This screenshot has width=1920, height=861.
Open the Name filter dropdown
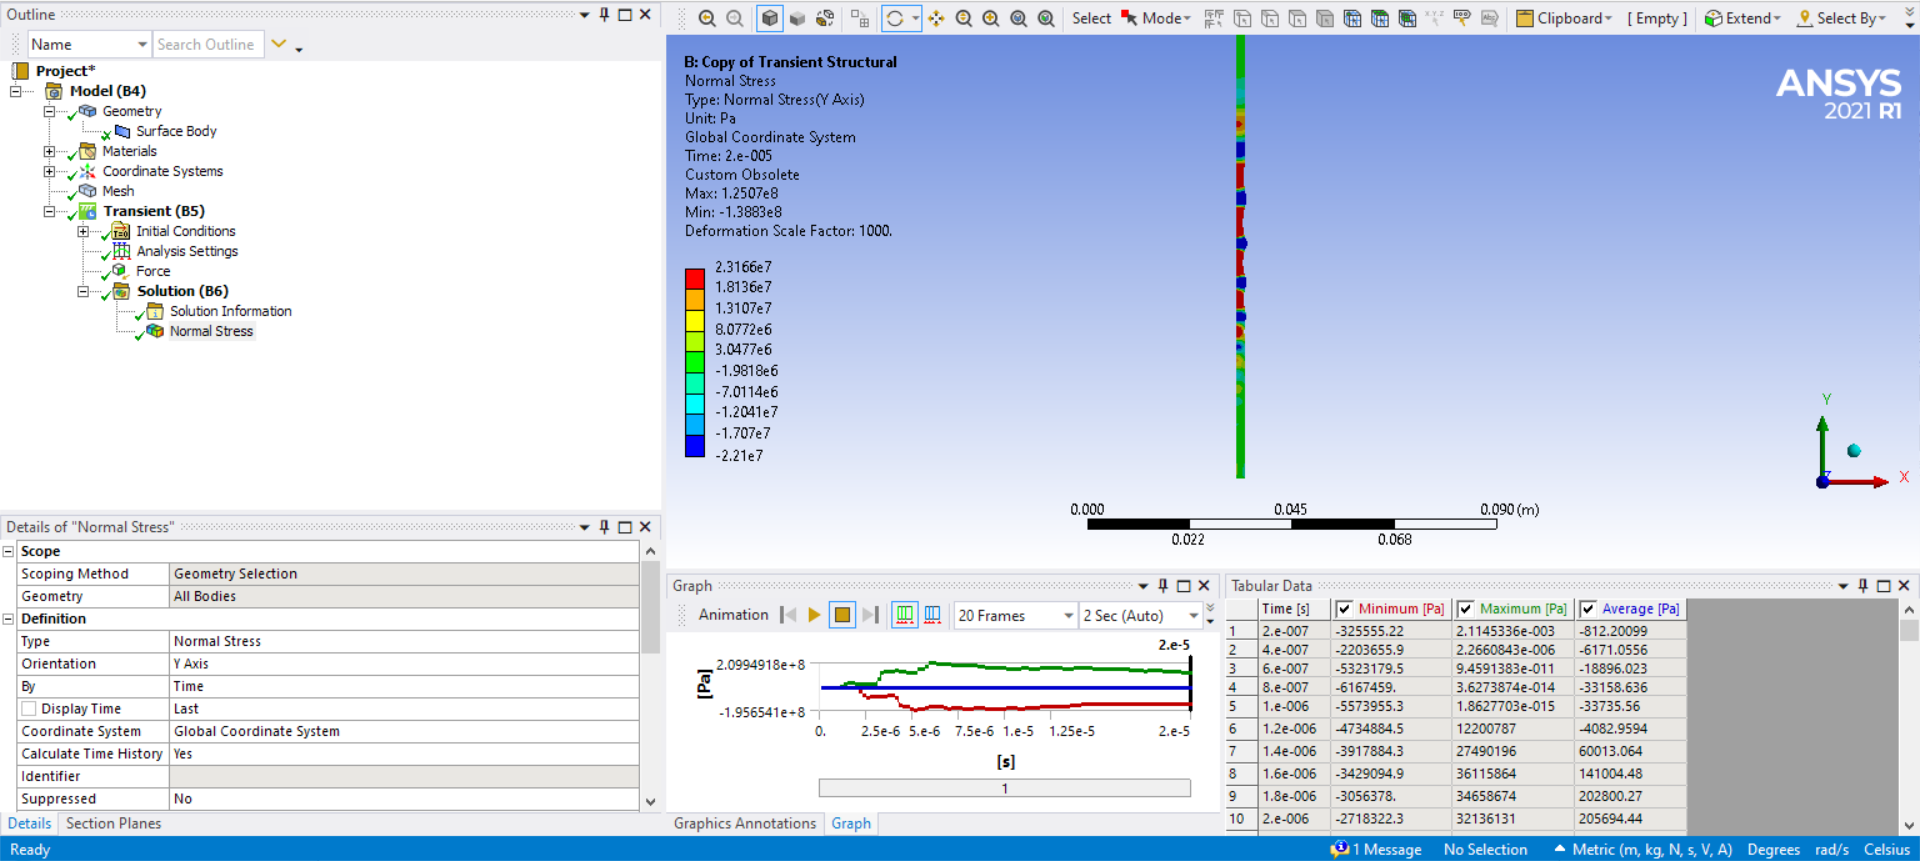[142, 44]
